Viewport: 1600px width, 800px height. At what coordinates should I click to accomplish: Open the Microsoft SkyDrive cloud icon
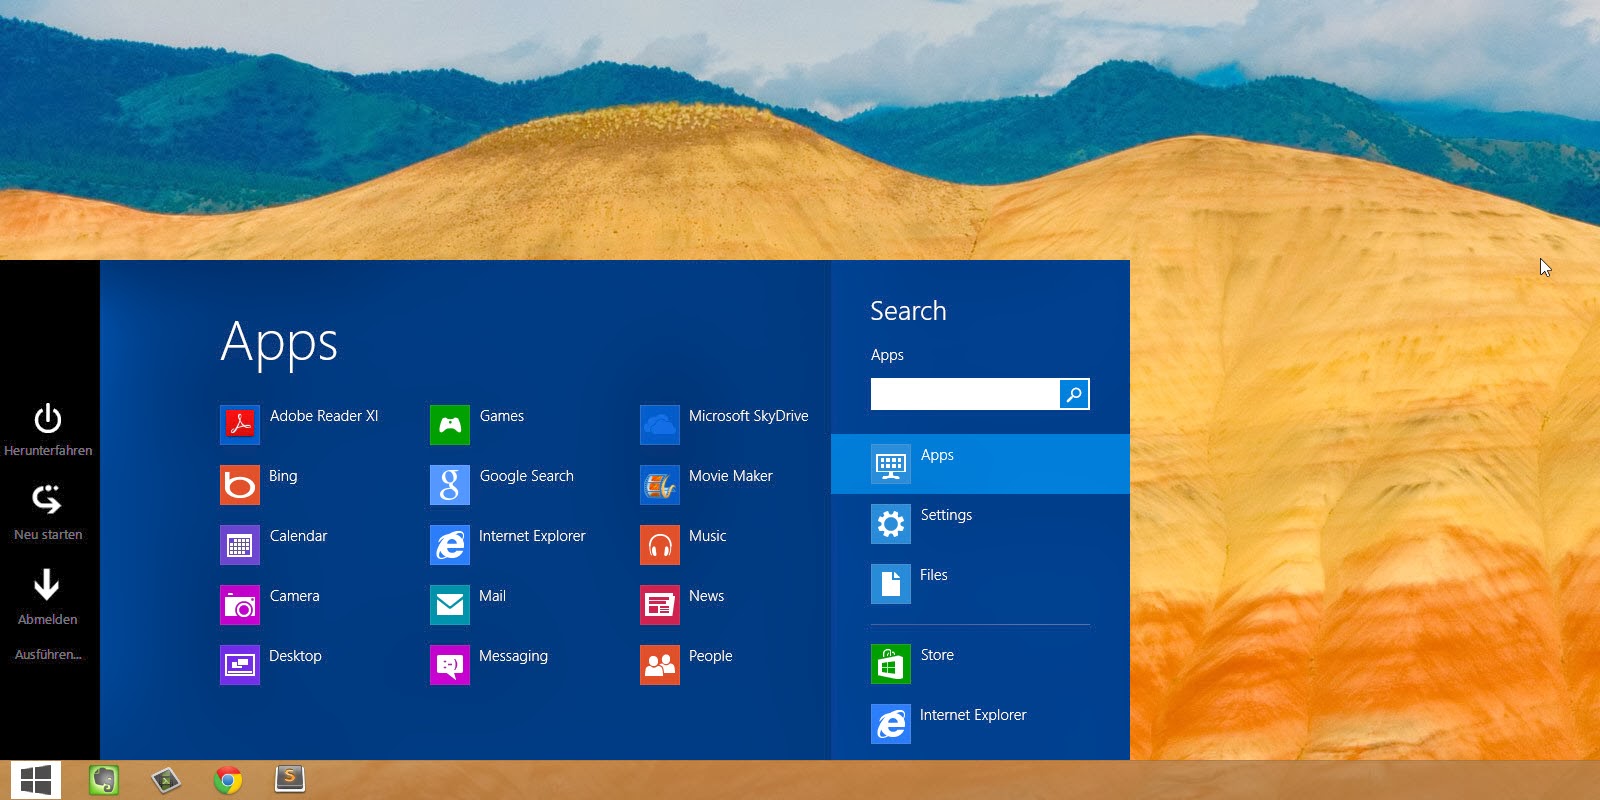click(x=660, y=425)
